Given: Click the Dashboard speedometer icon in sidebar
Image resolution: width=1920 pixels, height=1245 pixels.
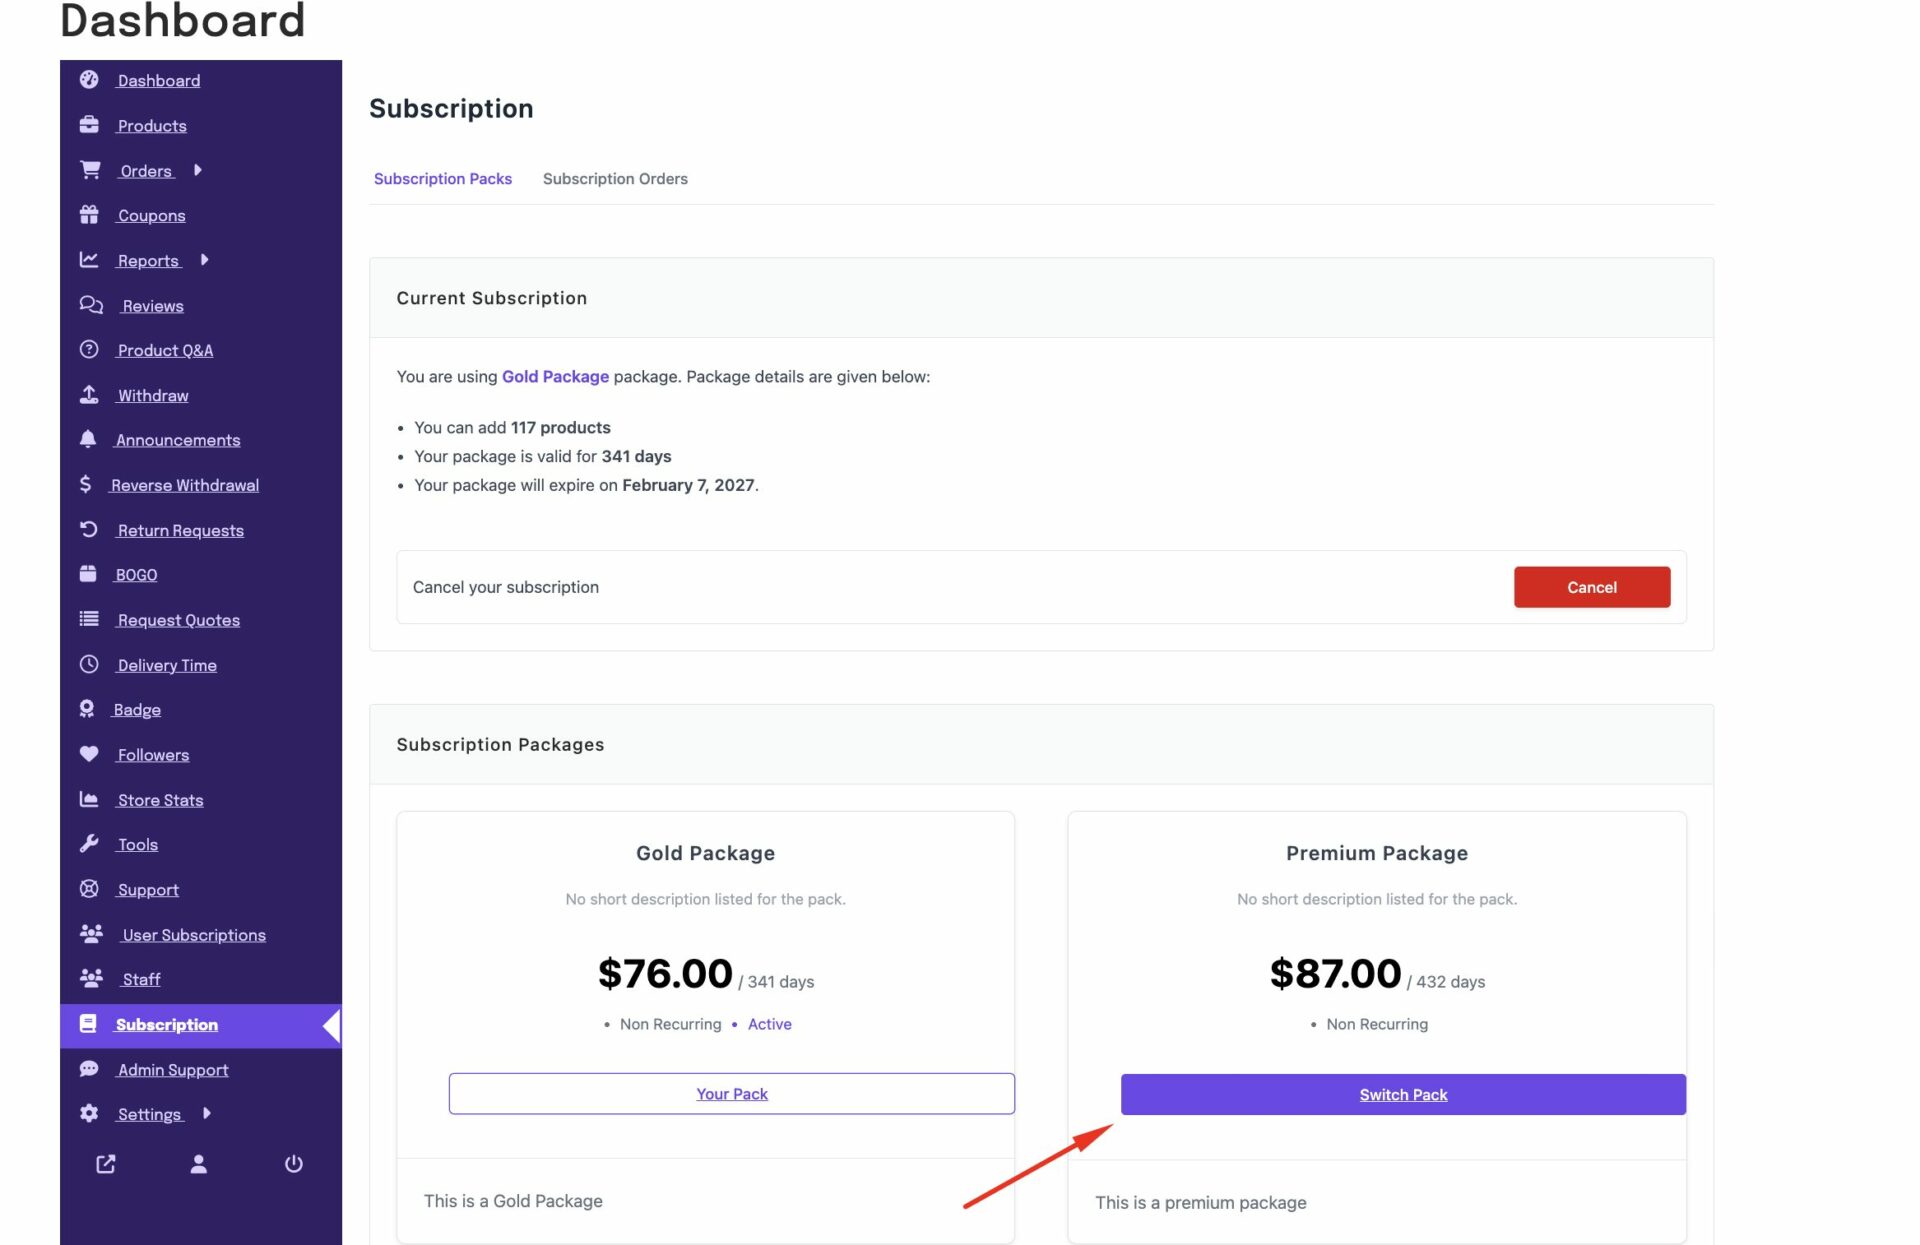Looking at the screenshot, I should point(89,80).
